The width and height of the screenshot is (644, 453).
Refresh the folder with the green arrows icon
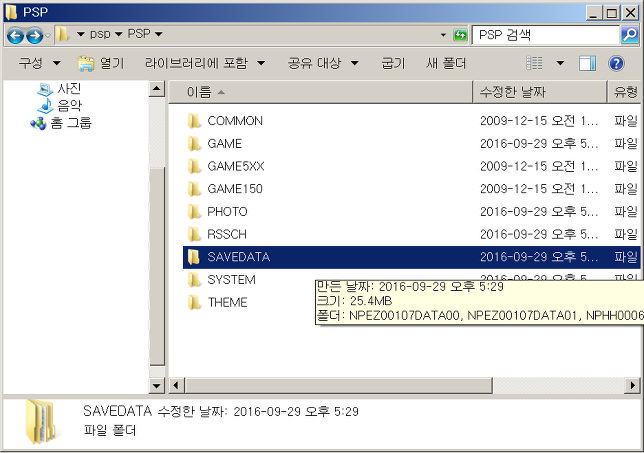460,35
